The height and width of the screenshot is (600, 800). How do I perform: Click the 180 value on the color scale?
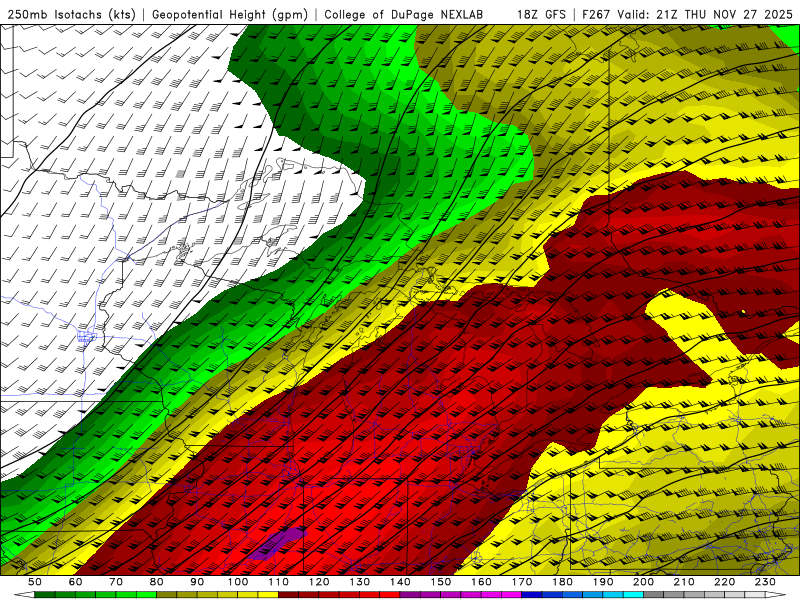[562, 582]
